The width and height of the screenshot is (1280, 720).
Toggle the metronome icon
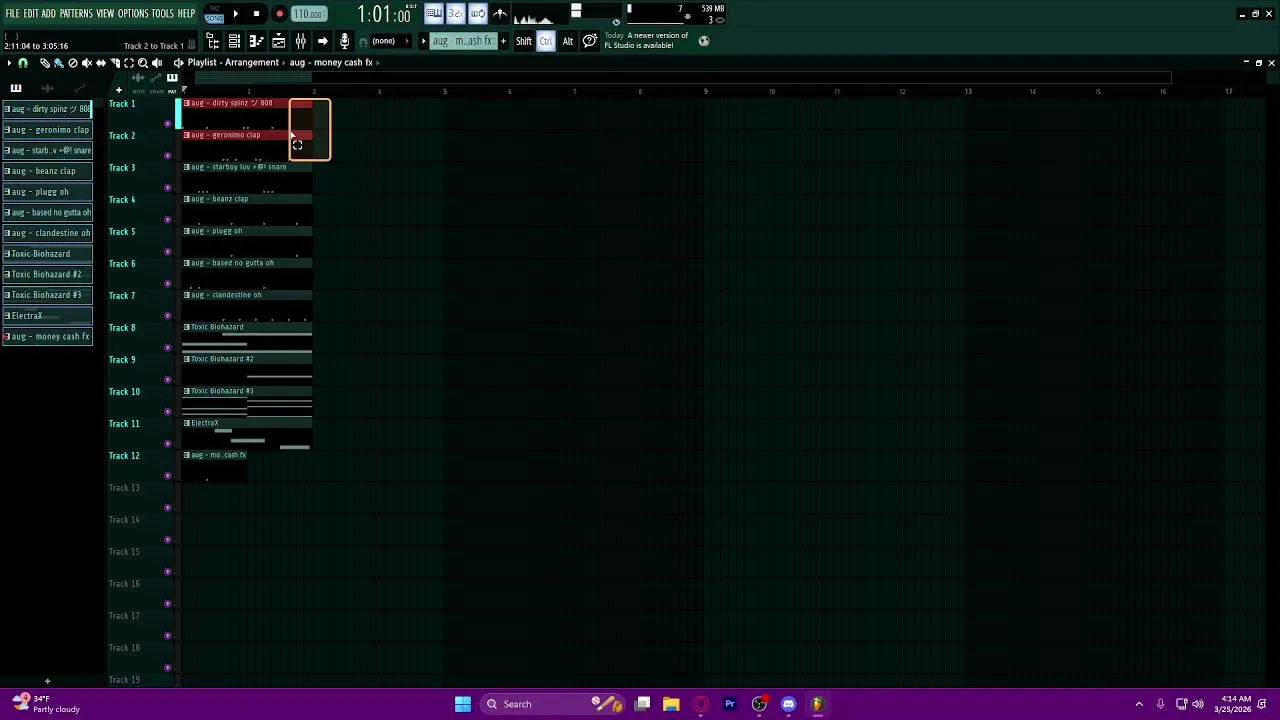(x=500, y=14)
